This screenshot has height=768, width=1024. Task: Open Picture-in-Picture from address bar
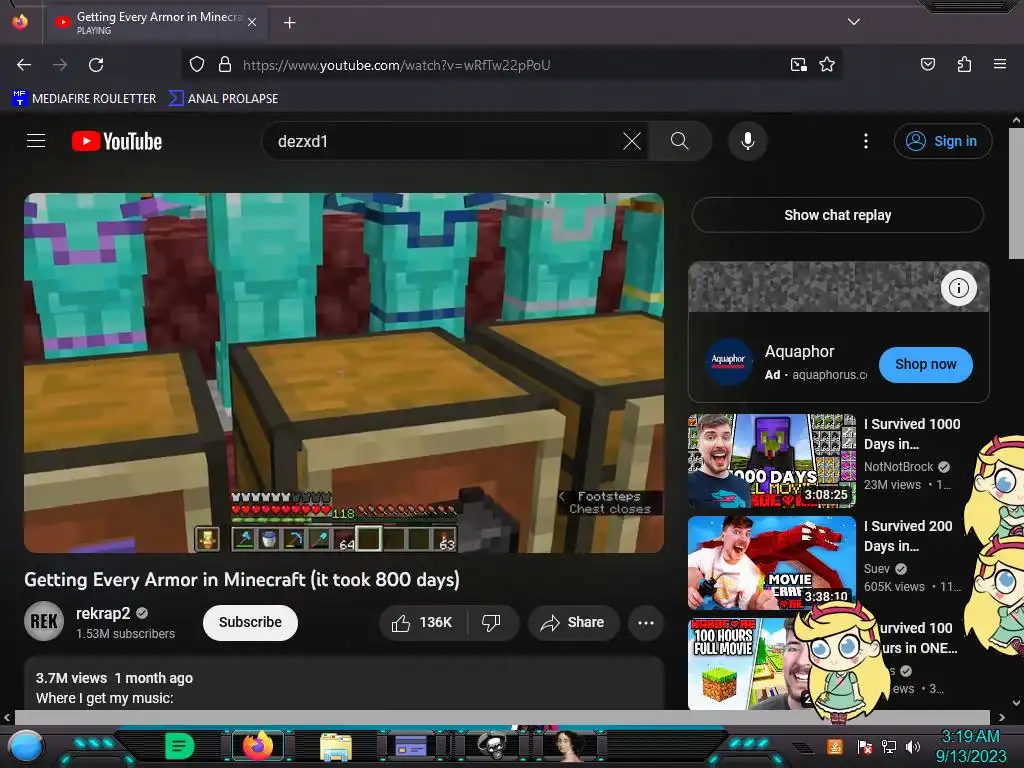[x=799, y=65]
